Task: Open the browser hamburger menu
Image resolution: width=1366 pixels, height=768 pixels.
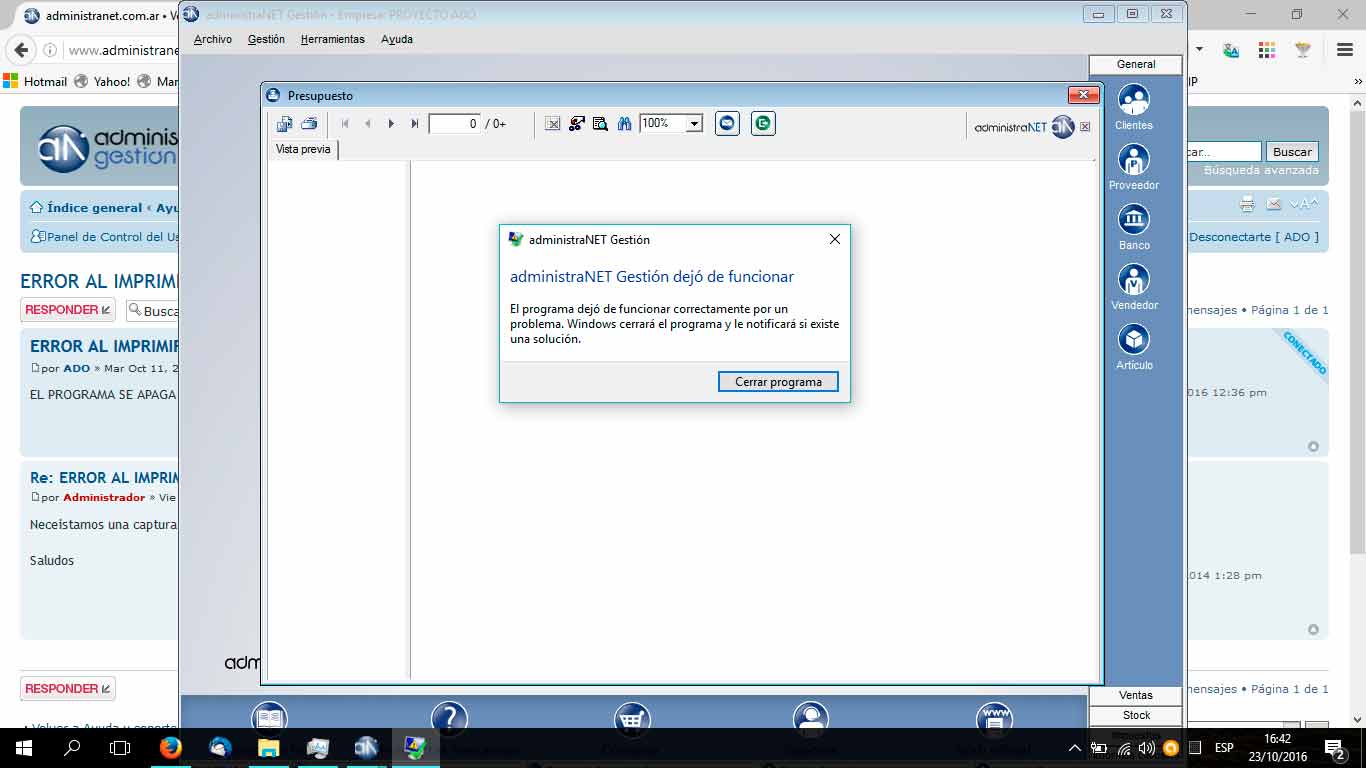Action: pos(1345,50)
